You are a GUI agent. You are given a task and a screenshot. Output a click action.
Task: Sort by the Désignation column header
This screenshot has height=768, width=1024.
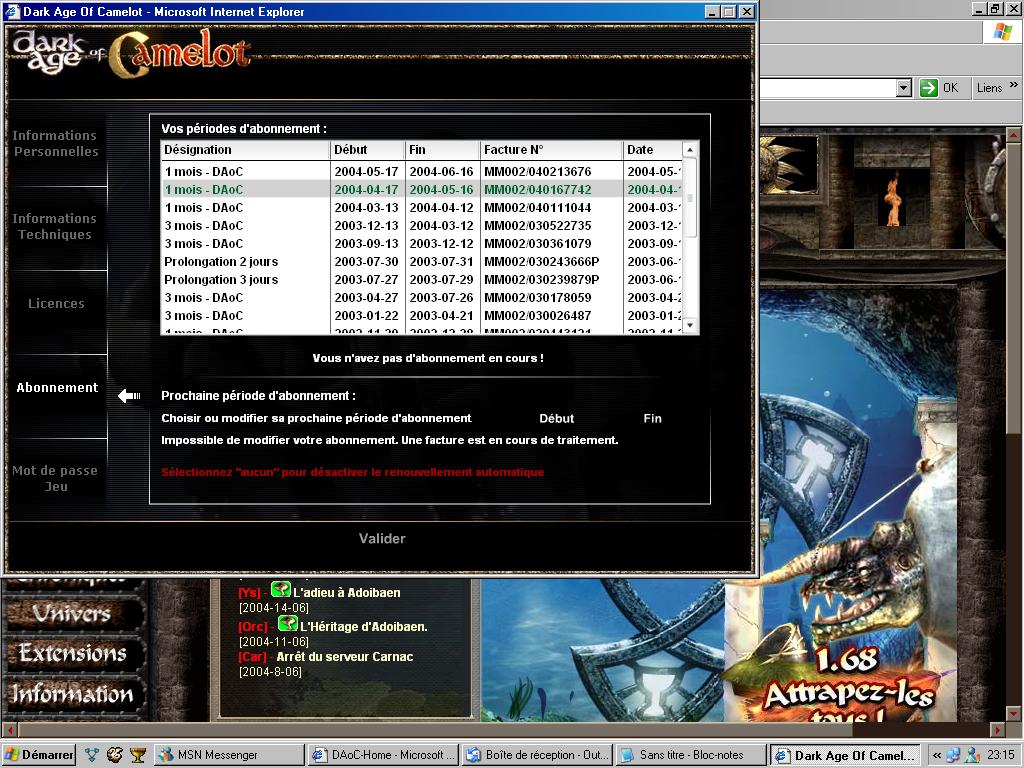pyautogui.click(x=246, y=150)
